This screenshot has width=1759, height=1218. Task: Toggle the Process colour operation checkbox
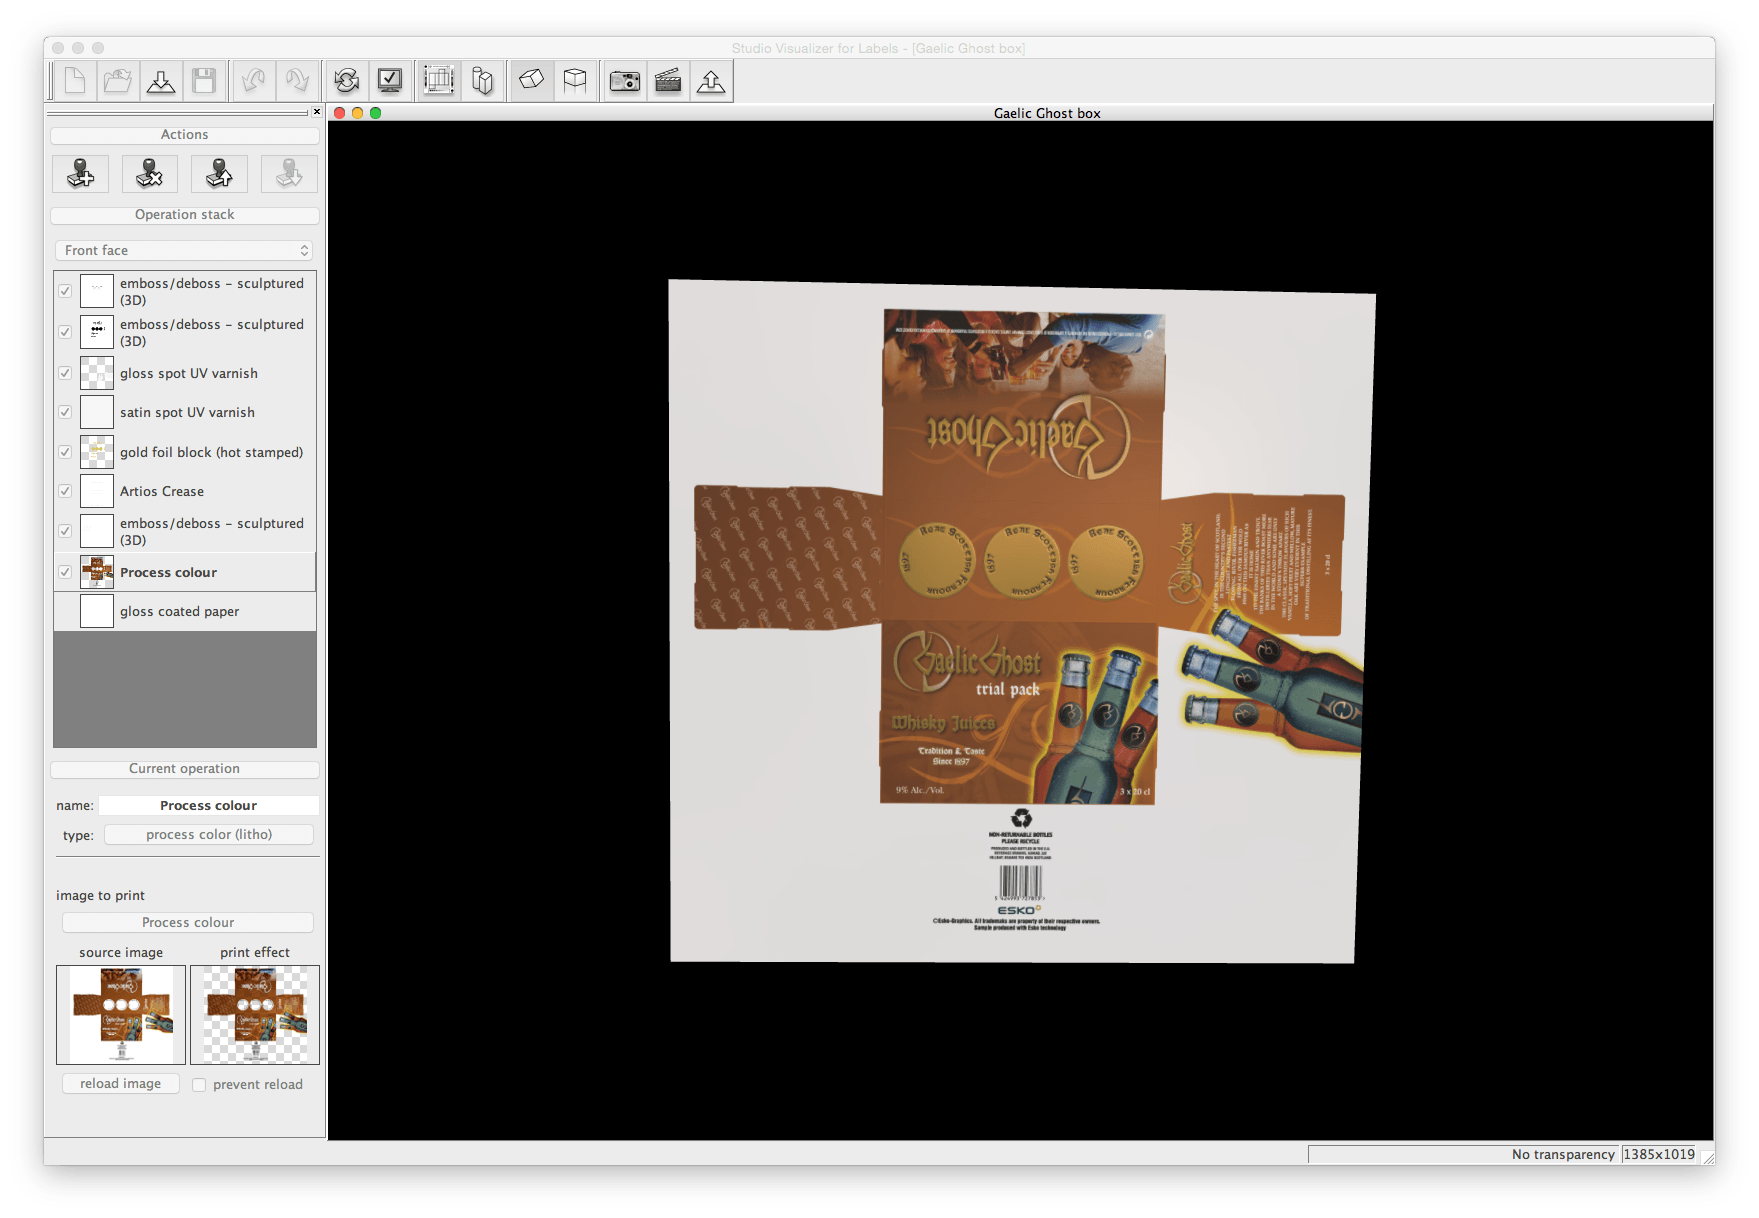pyautogui.click(x=65, y=572)
